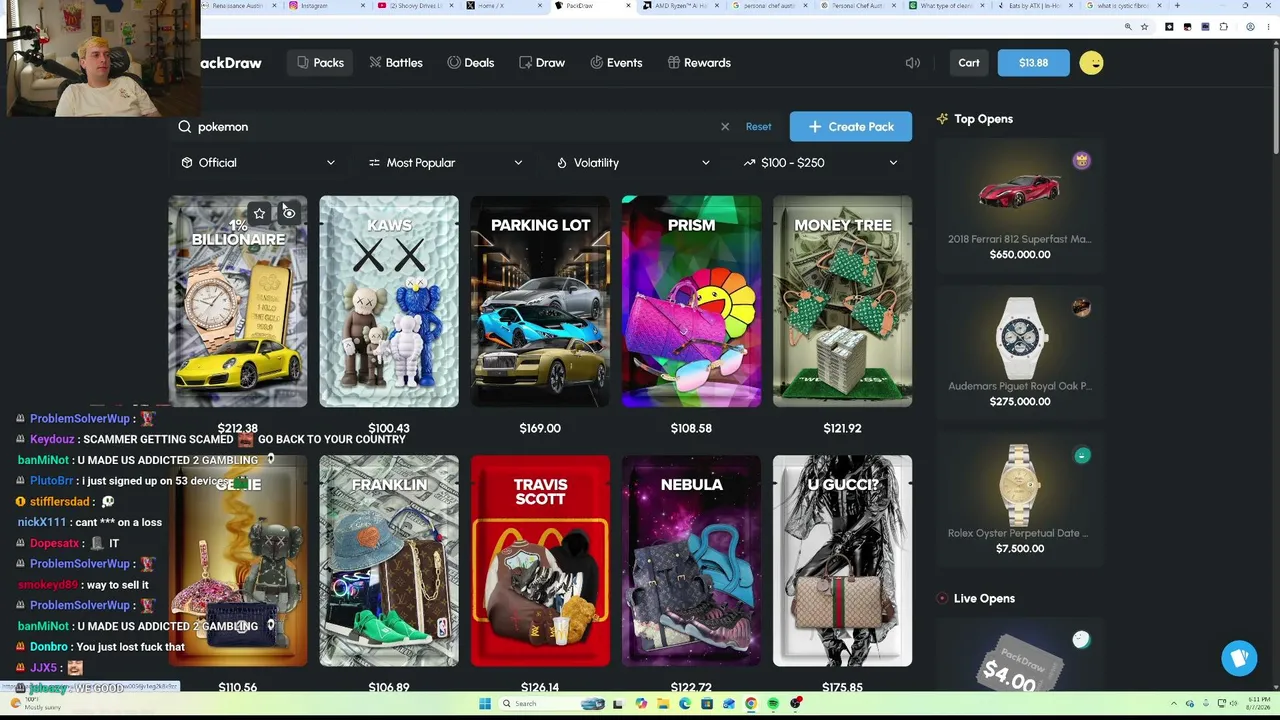Select the U Gucci? pack
Image resolution: width=1280 pixels, height=720 pixels.
(x=842, y=561)
